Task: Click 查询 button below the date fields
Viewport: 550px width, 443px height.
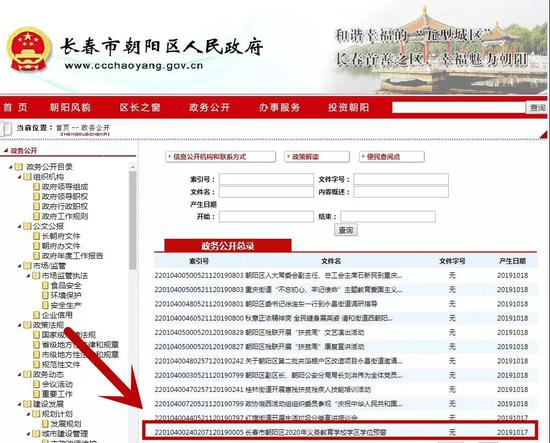Action: [346, 230]
